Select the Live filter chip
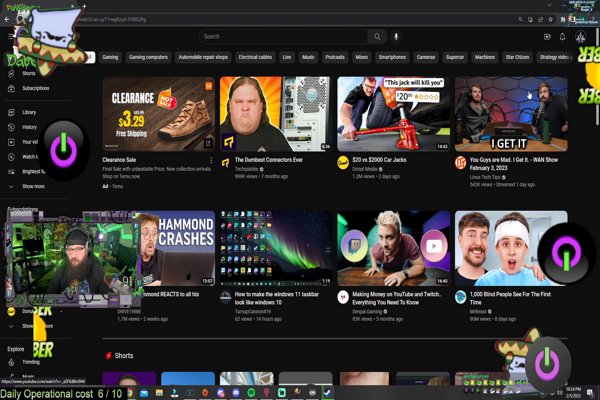The image size is (600, 400). pyautogui.click(x=287, y=57)
